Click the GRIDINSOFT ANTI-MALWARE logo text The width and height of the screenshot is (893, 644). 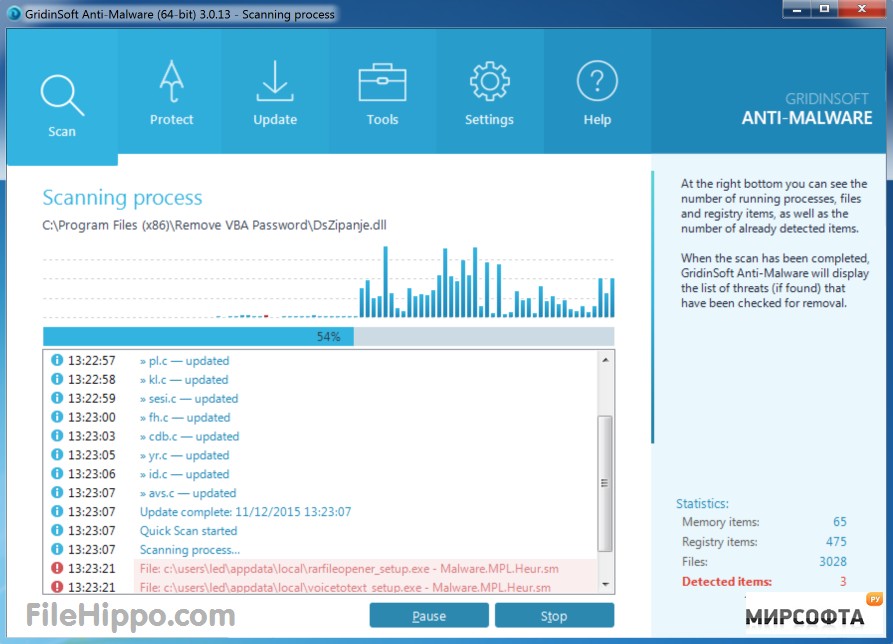pyautogui.click(x=806, y=109)
